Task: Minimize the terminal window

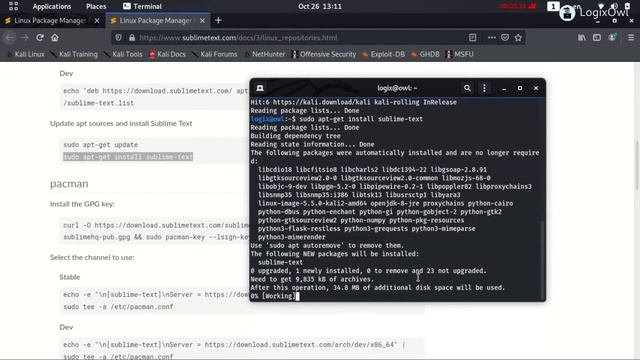Action: click(x=504, y=88)
